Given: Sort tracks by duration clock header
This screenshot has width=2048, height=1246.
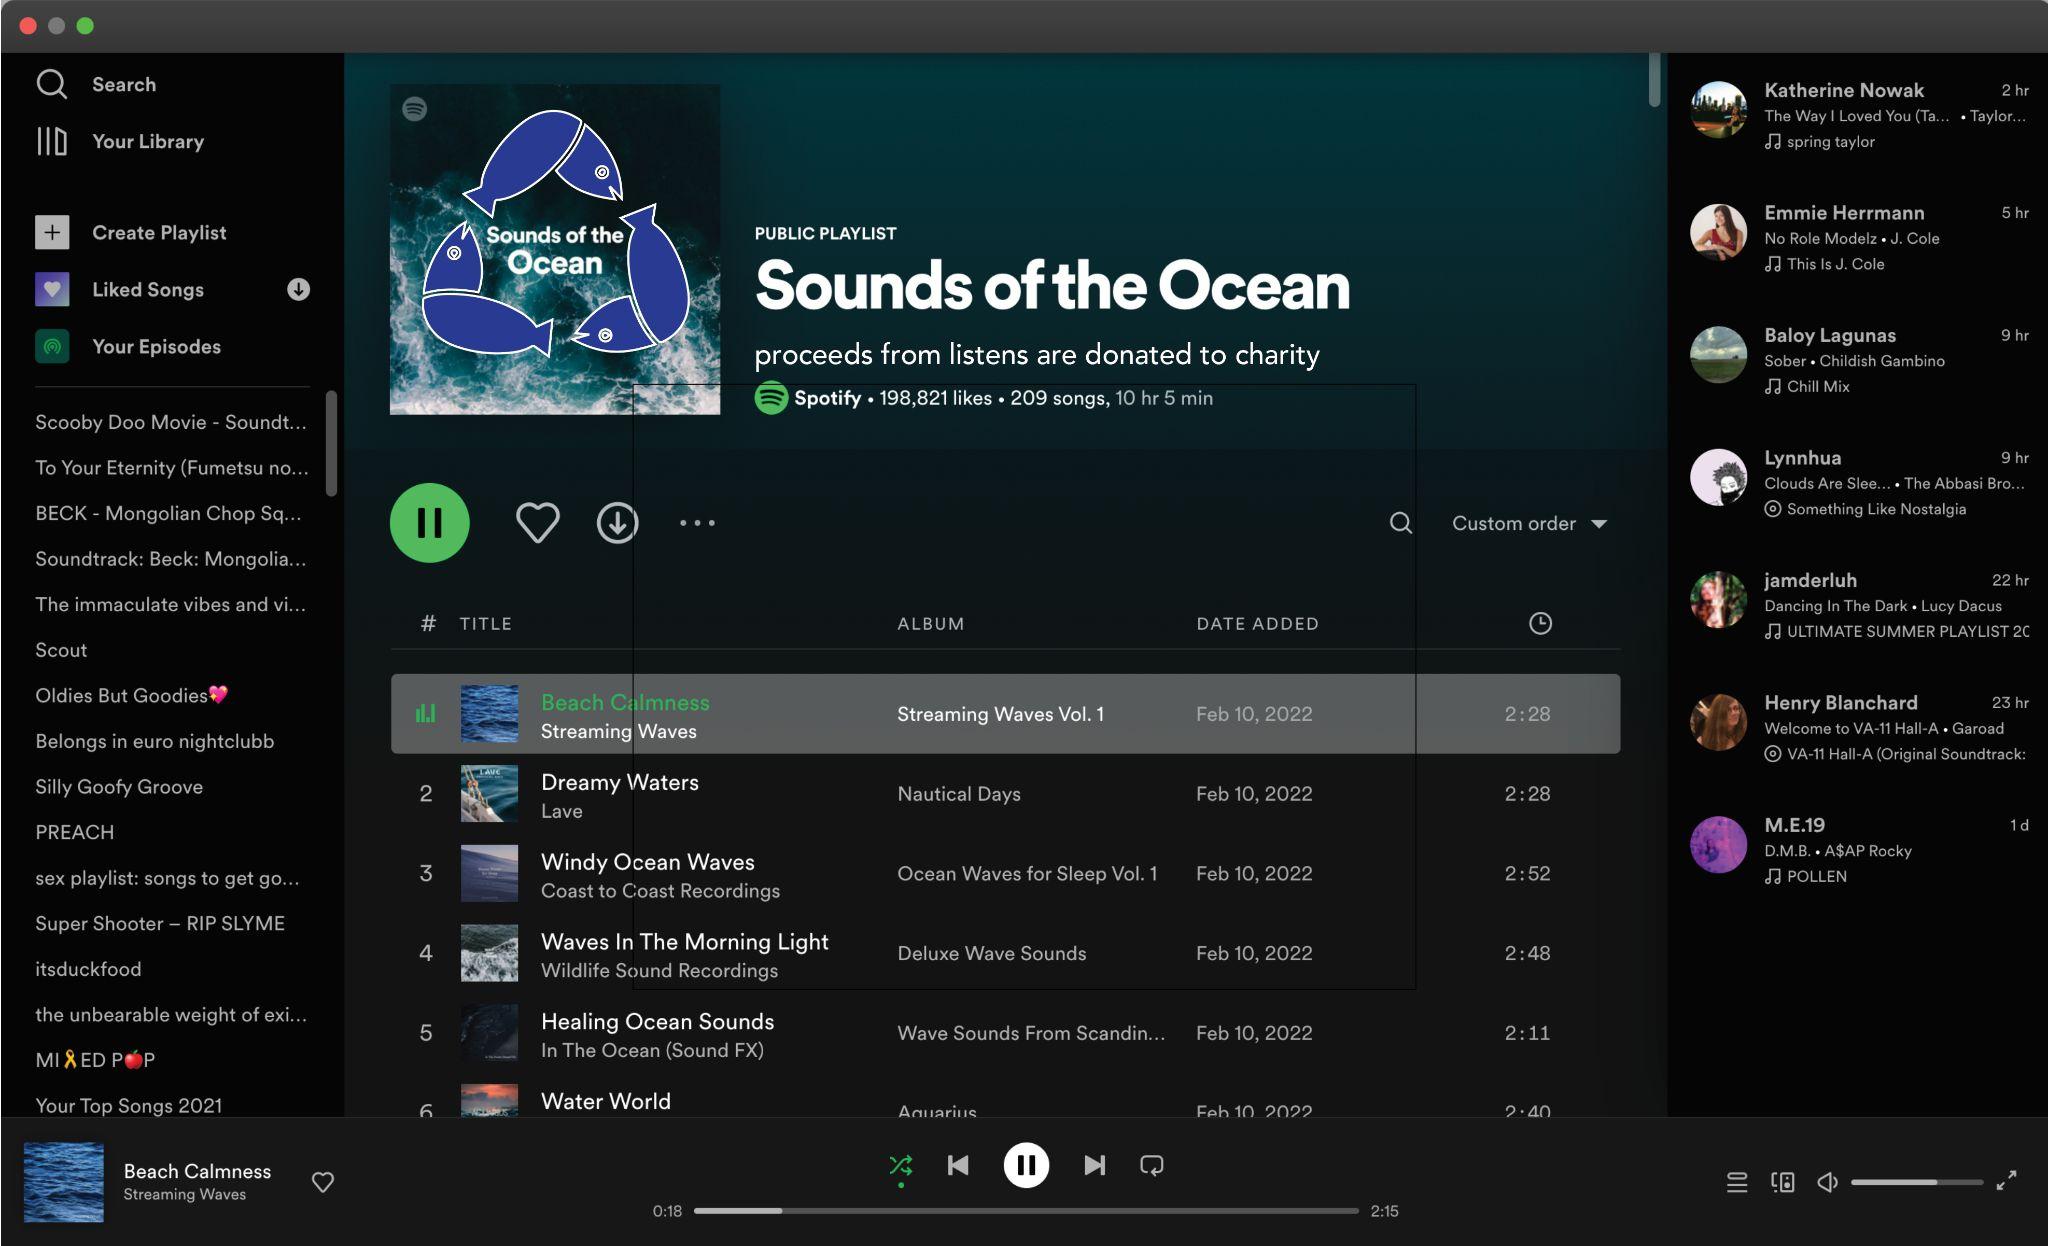Looking at the screenshot, I should [x=1540, y=623].
